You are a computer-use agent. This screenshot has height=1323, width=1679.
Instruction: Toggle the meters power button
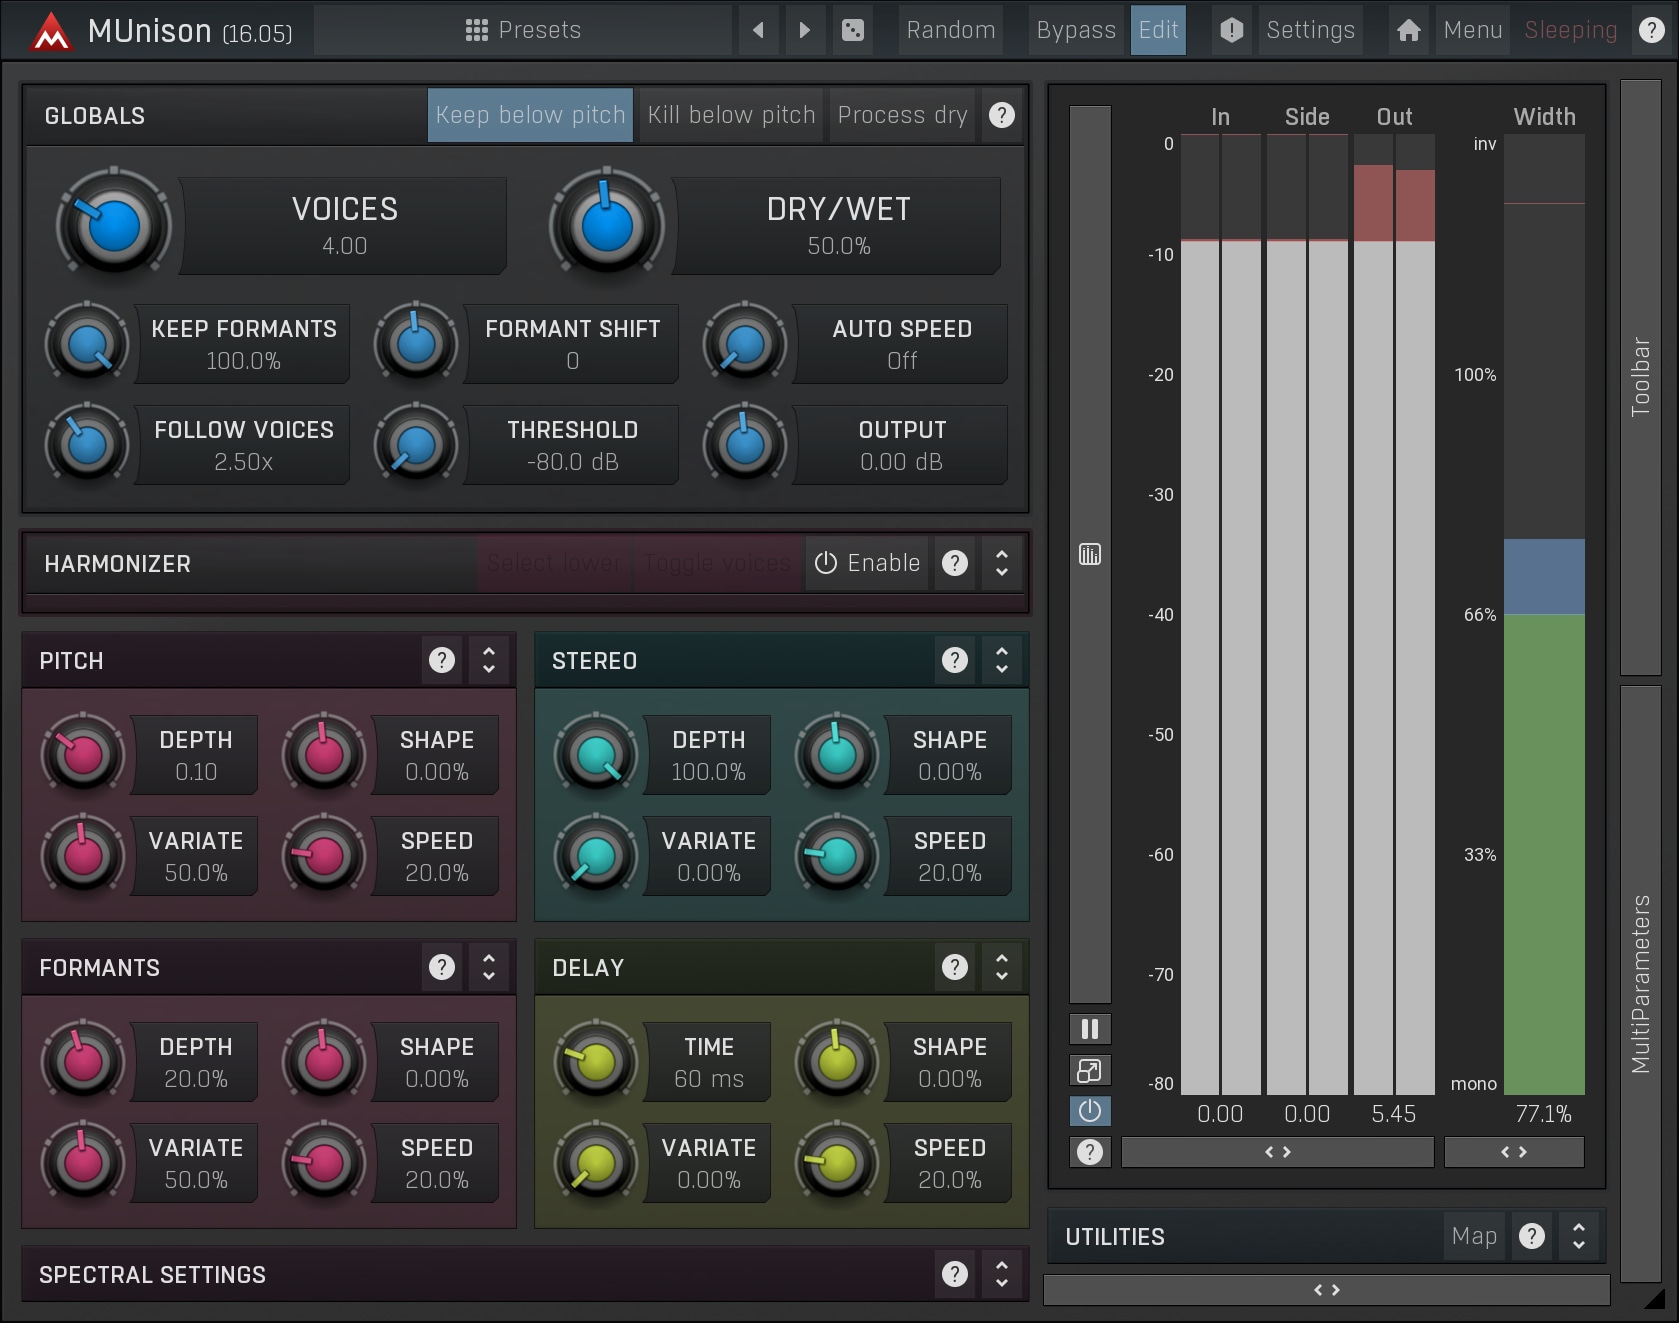(1090, 1111)
